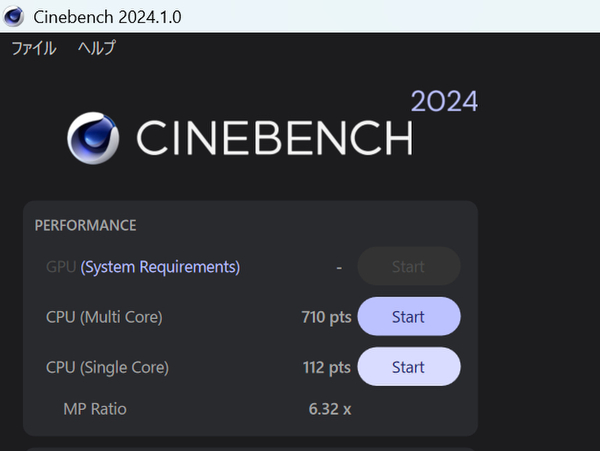Open the ヘルプ menu

pos(96,48)
